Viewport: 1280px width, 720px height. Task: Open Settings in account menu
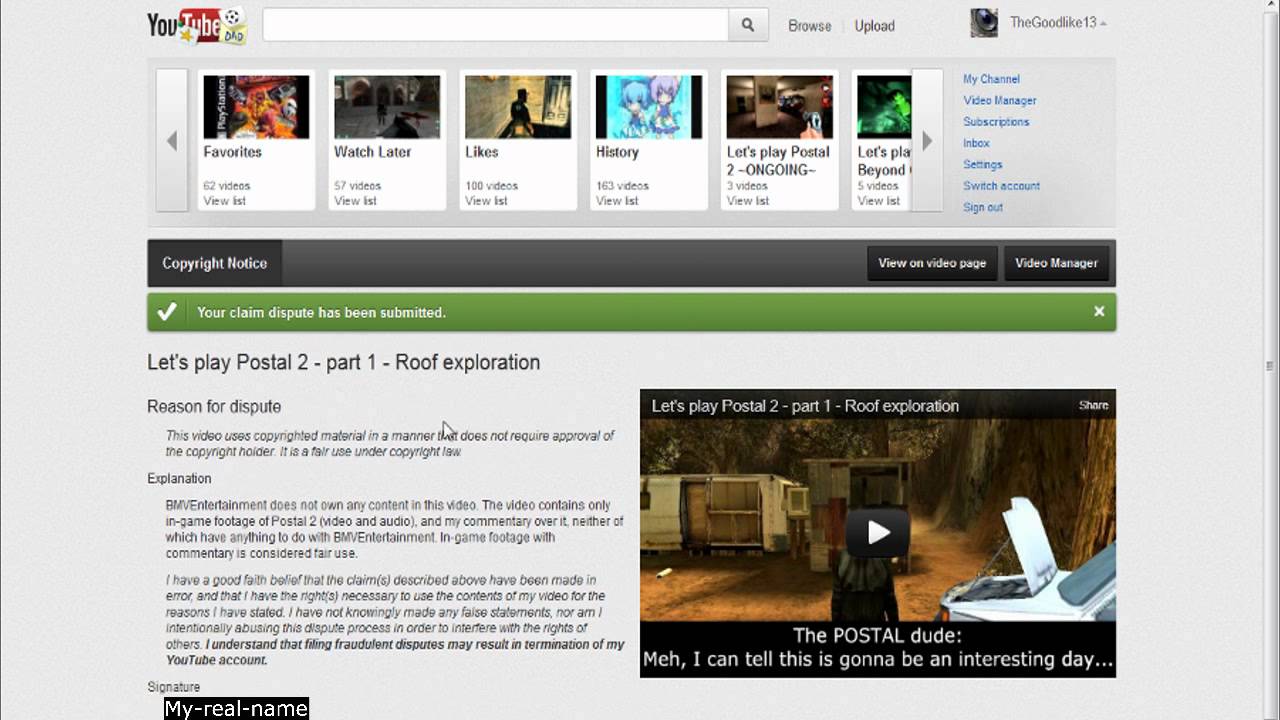click(982, 165)
